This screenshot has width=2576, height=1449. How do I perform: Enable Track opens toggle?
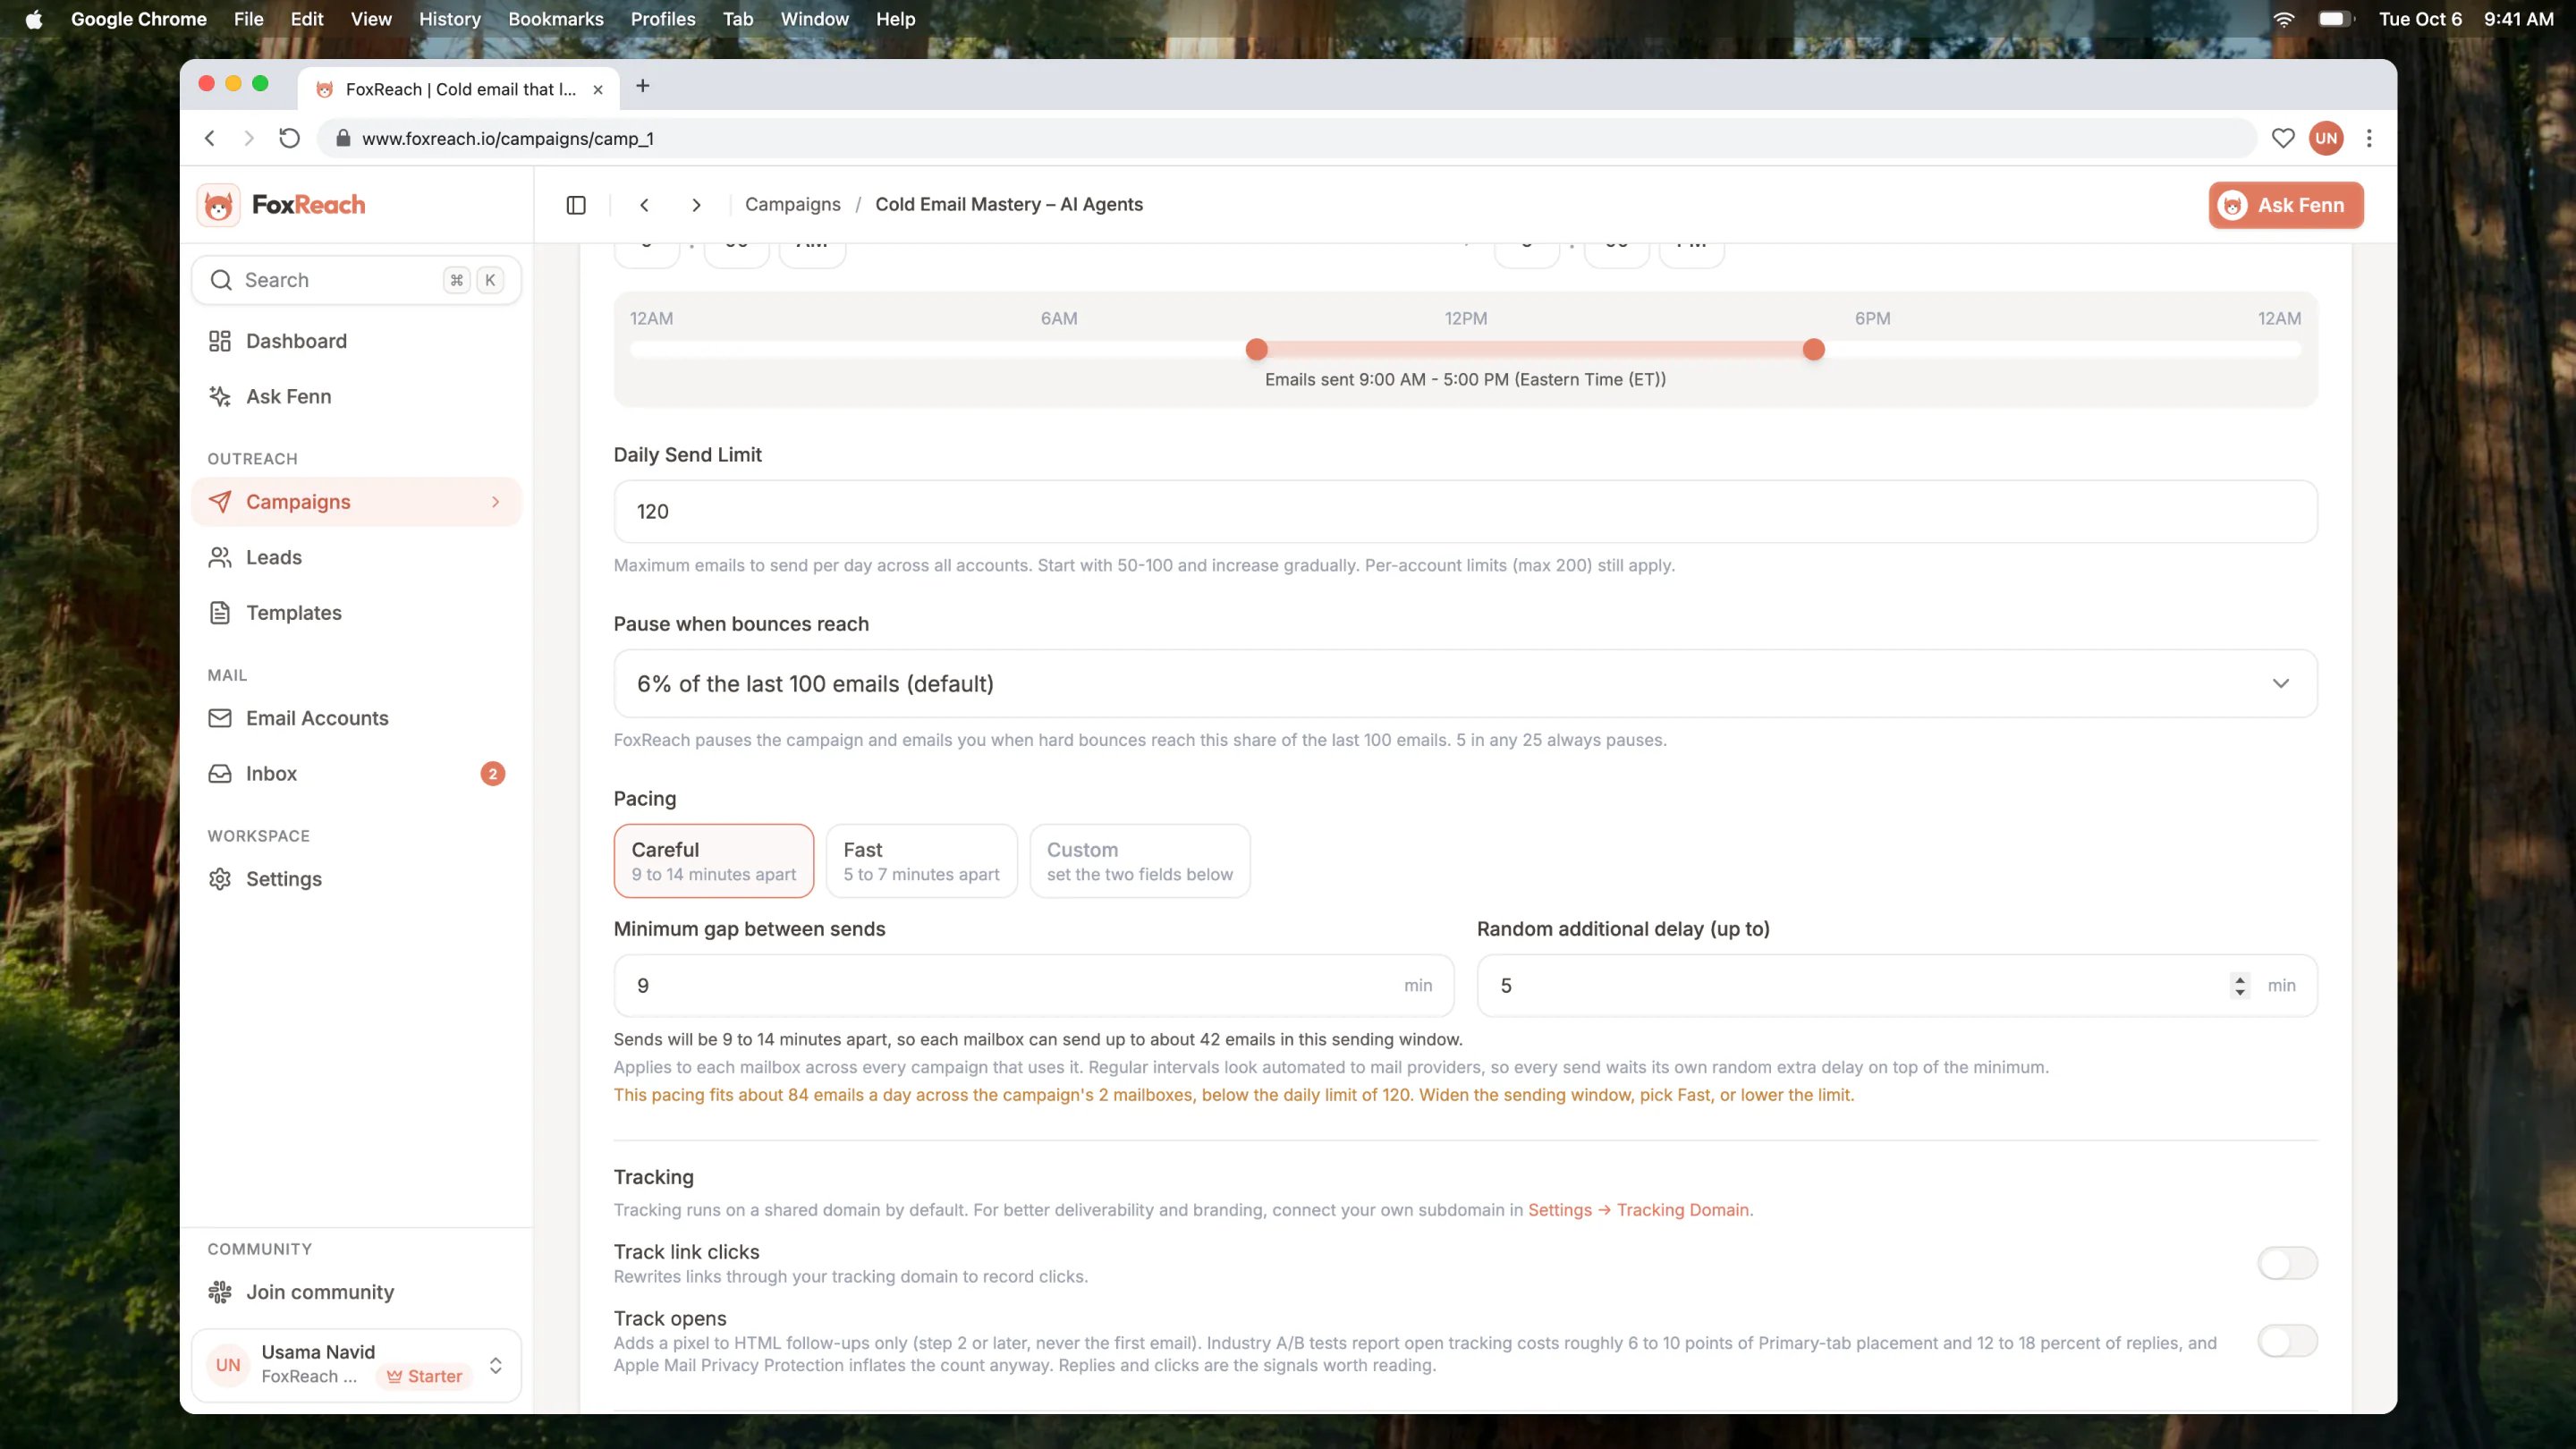(2287, 1341)
